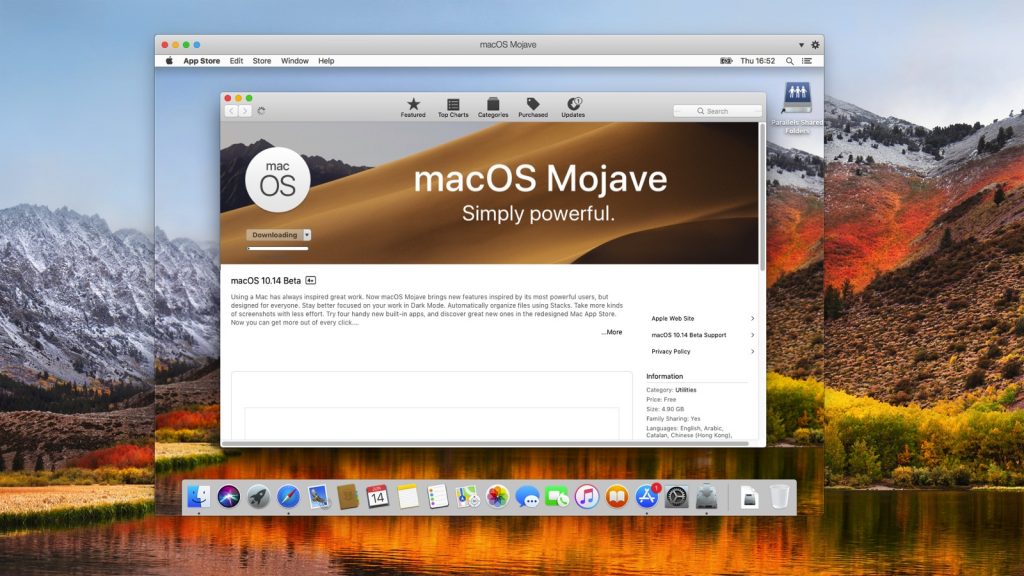Click the Thu 16:52 clock

coord(758,61)
